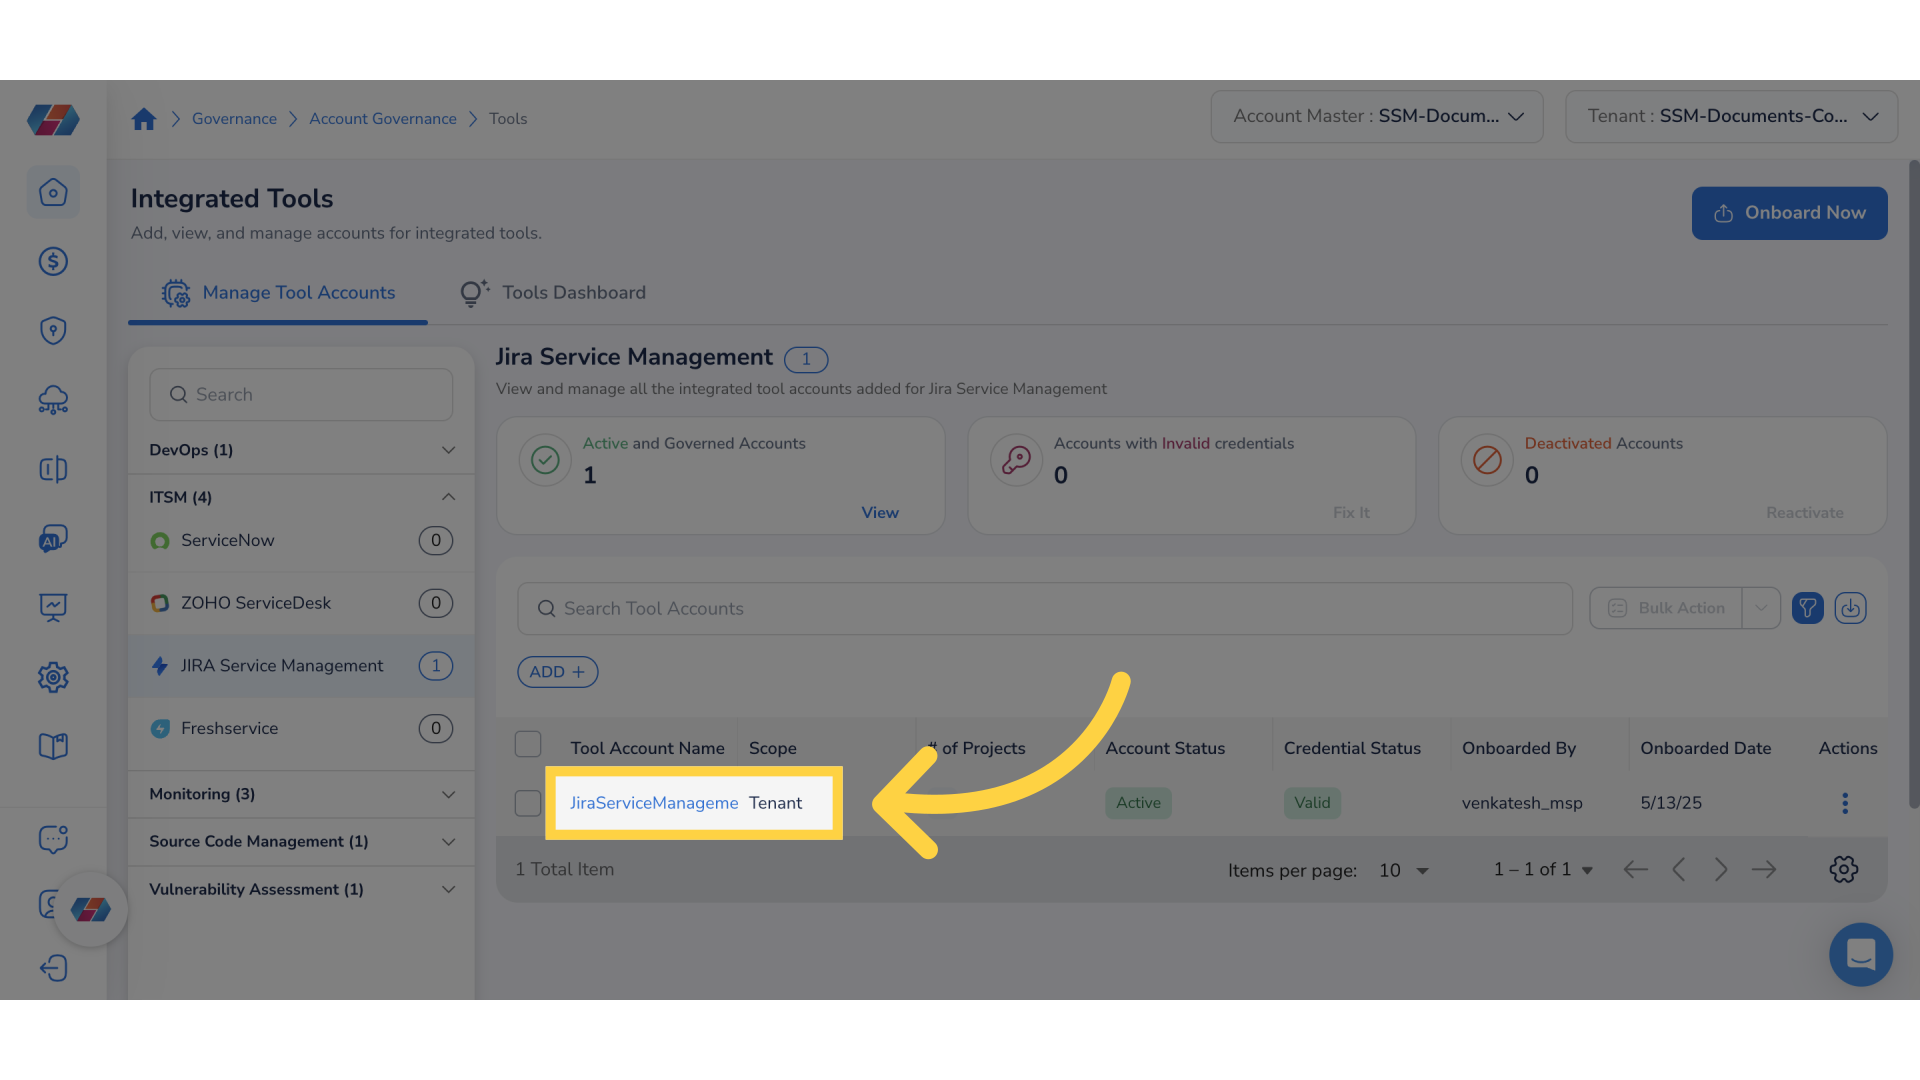The image size is (1920, 1080).
Task: Click the home breadcrumb icon
Action: coord(144,119)
